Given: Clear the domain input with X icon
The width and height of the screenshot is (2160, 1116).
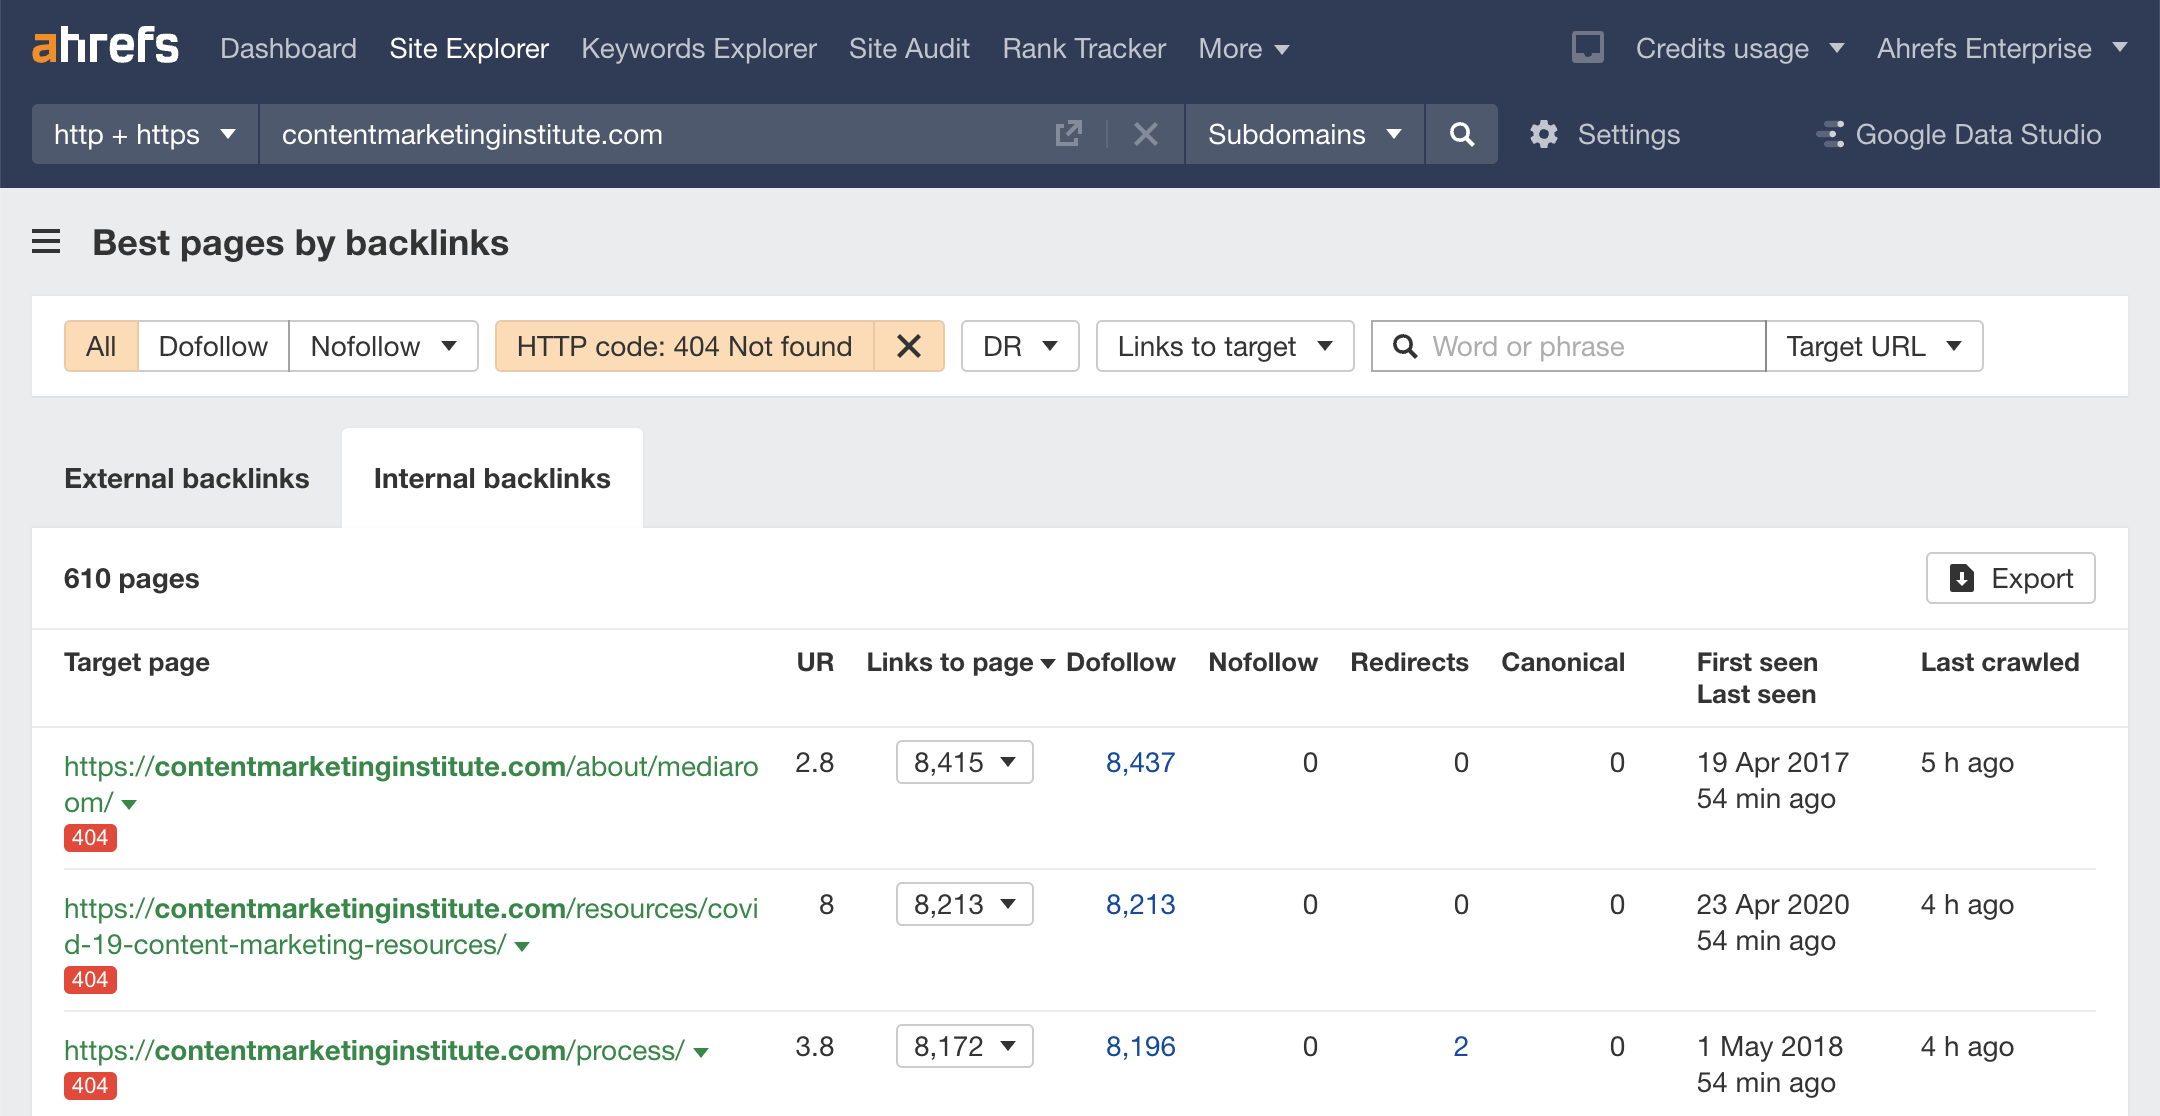Looking at the screenshot, I should click(x=1146, y=134).
